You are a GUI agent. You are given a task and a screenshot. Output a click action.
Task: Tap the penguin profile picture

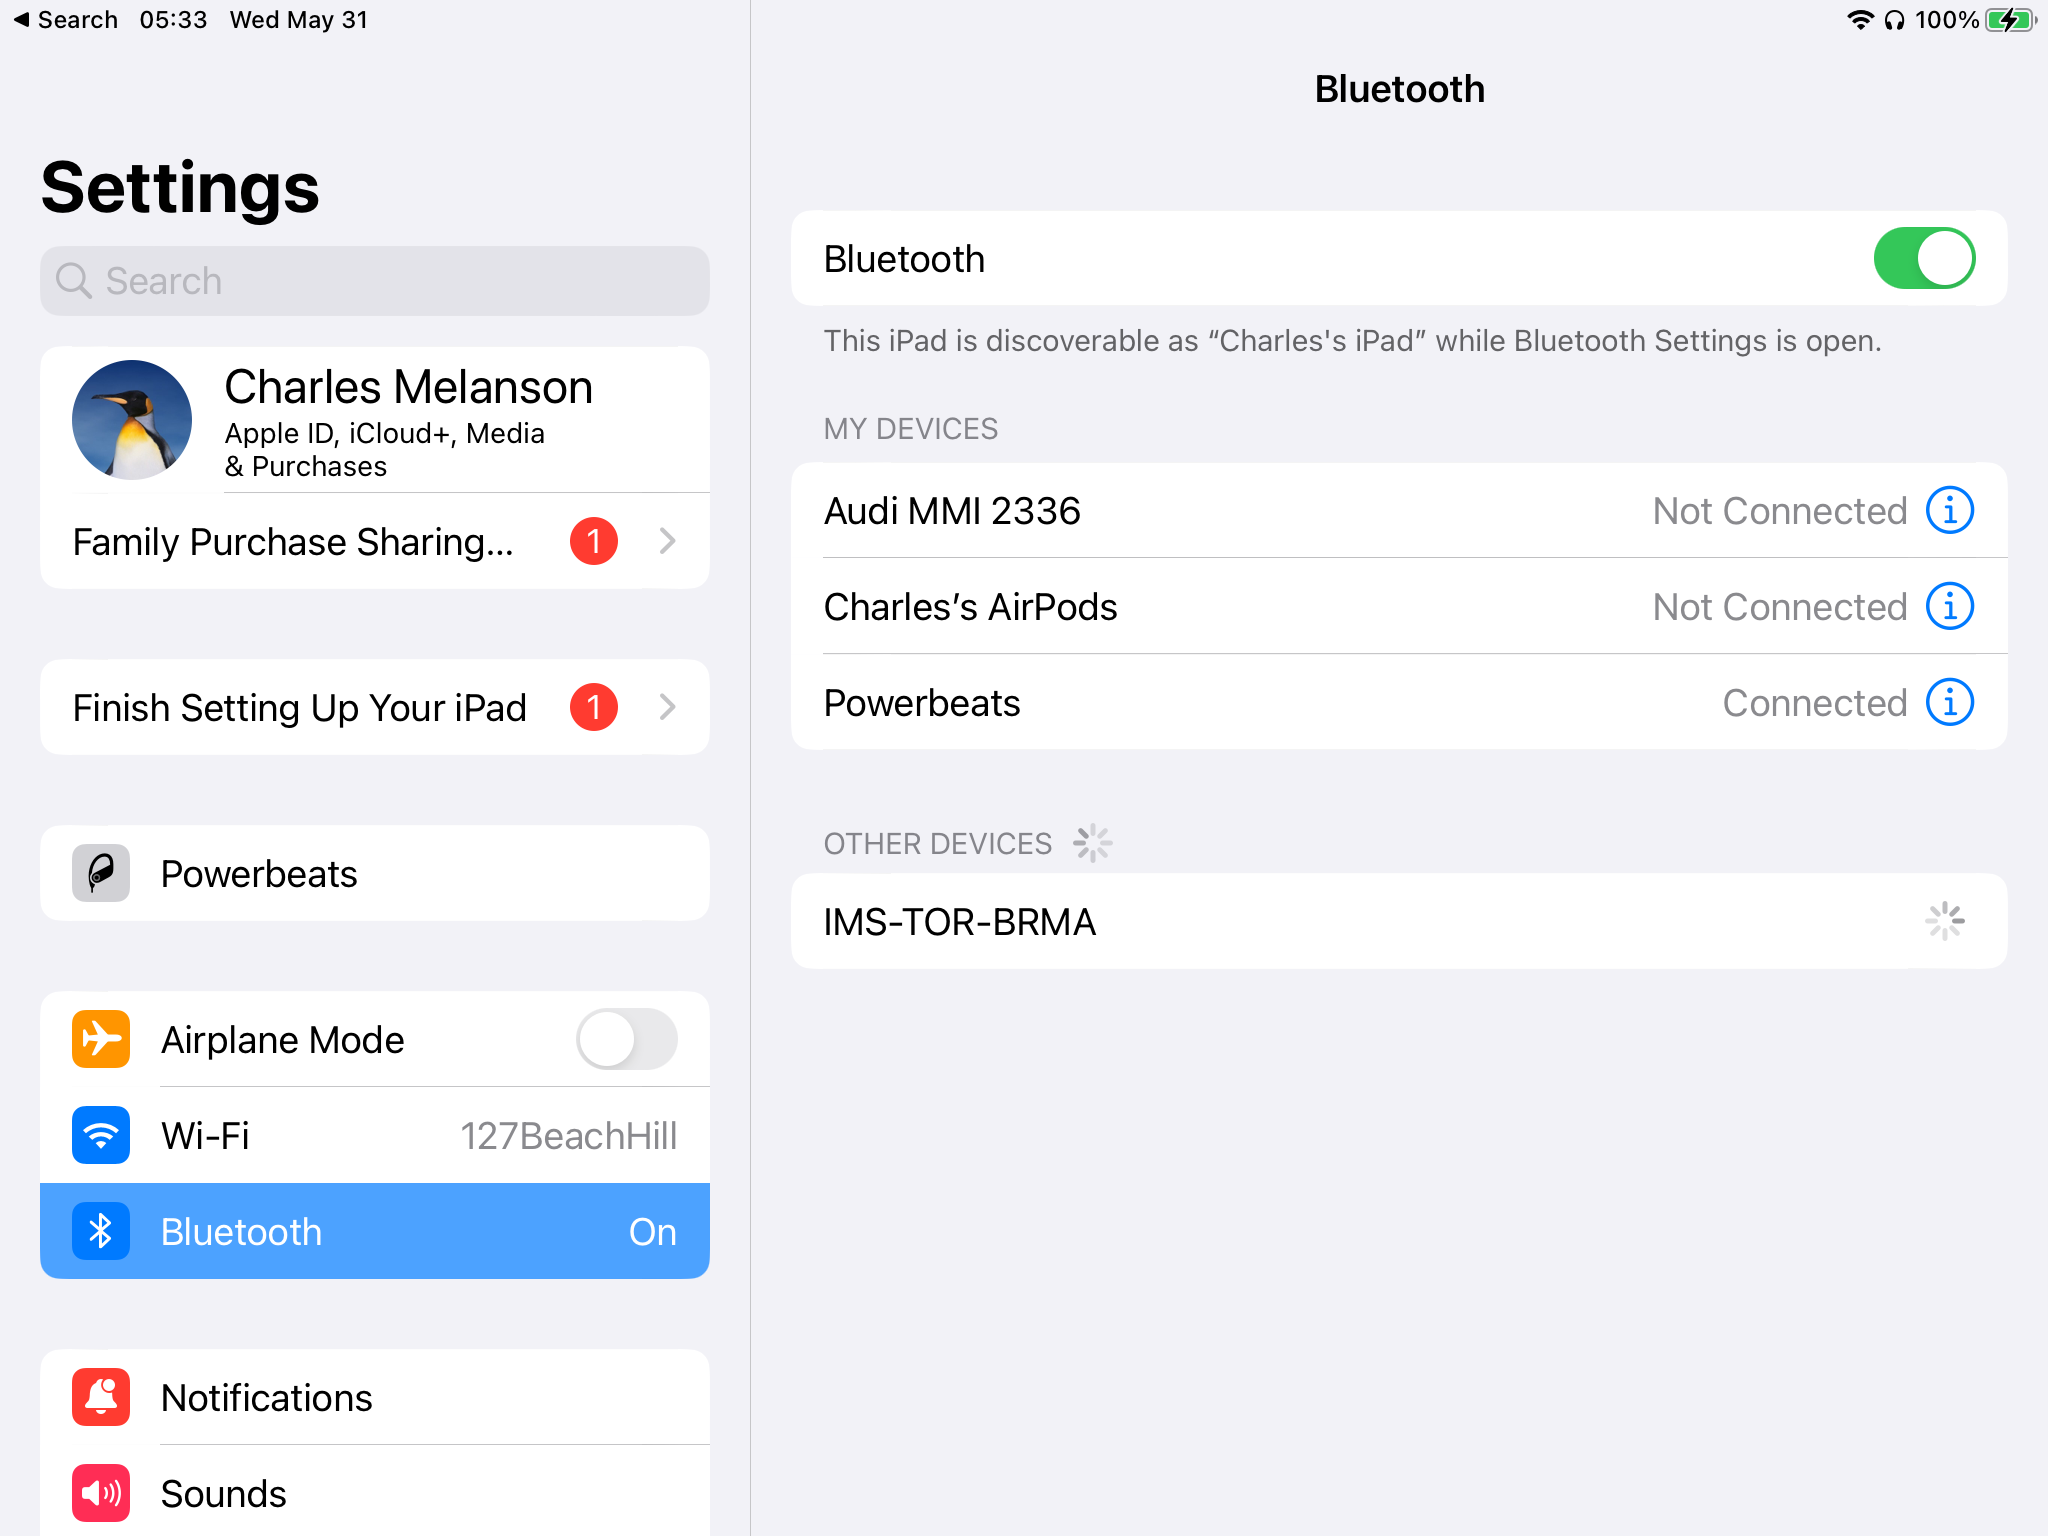click(x=132, y=420)
